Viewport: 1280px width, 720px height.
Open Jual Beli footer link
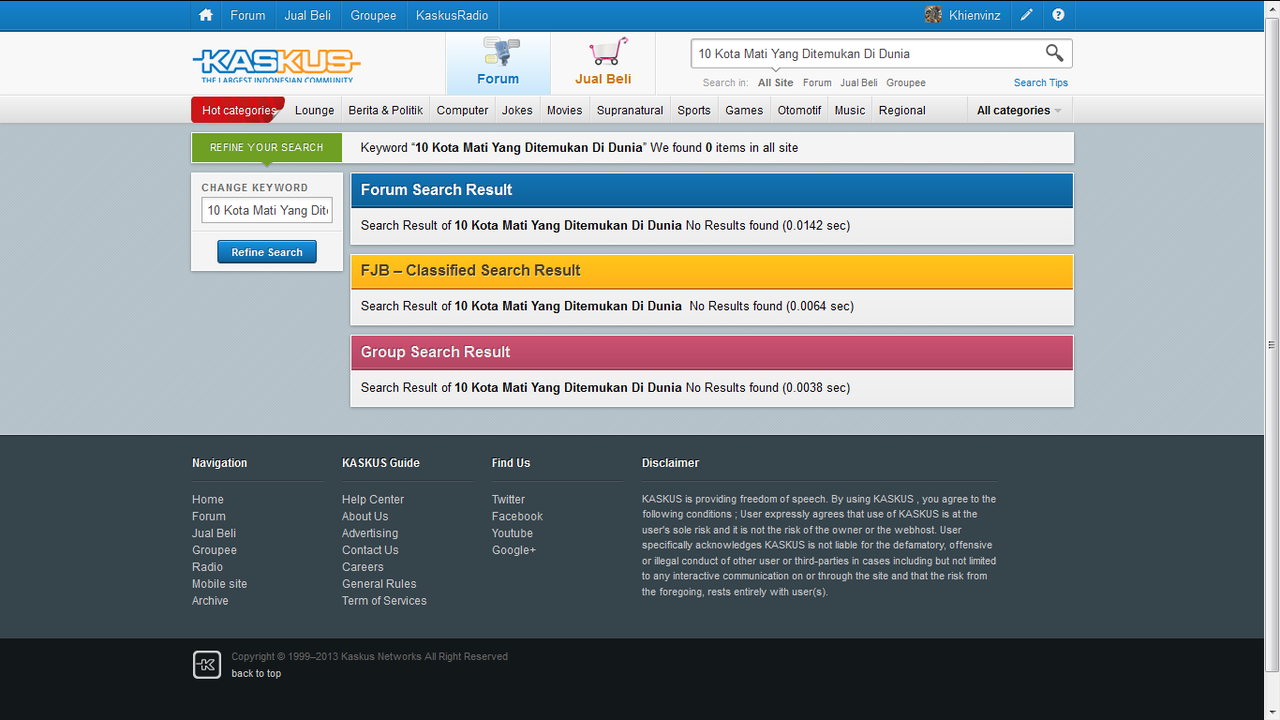click(x=214, y=534)
